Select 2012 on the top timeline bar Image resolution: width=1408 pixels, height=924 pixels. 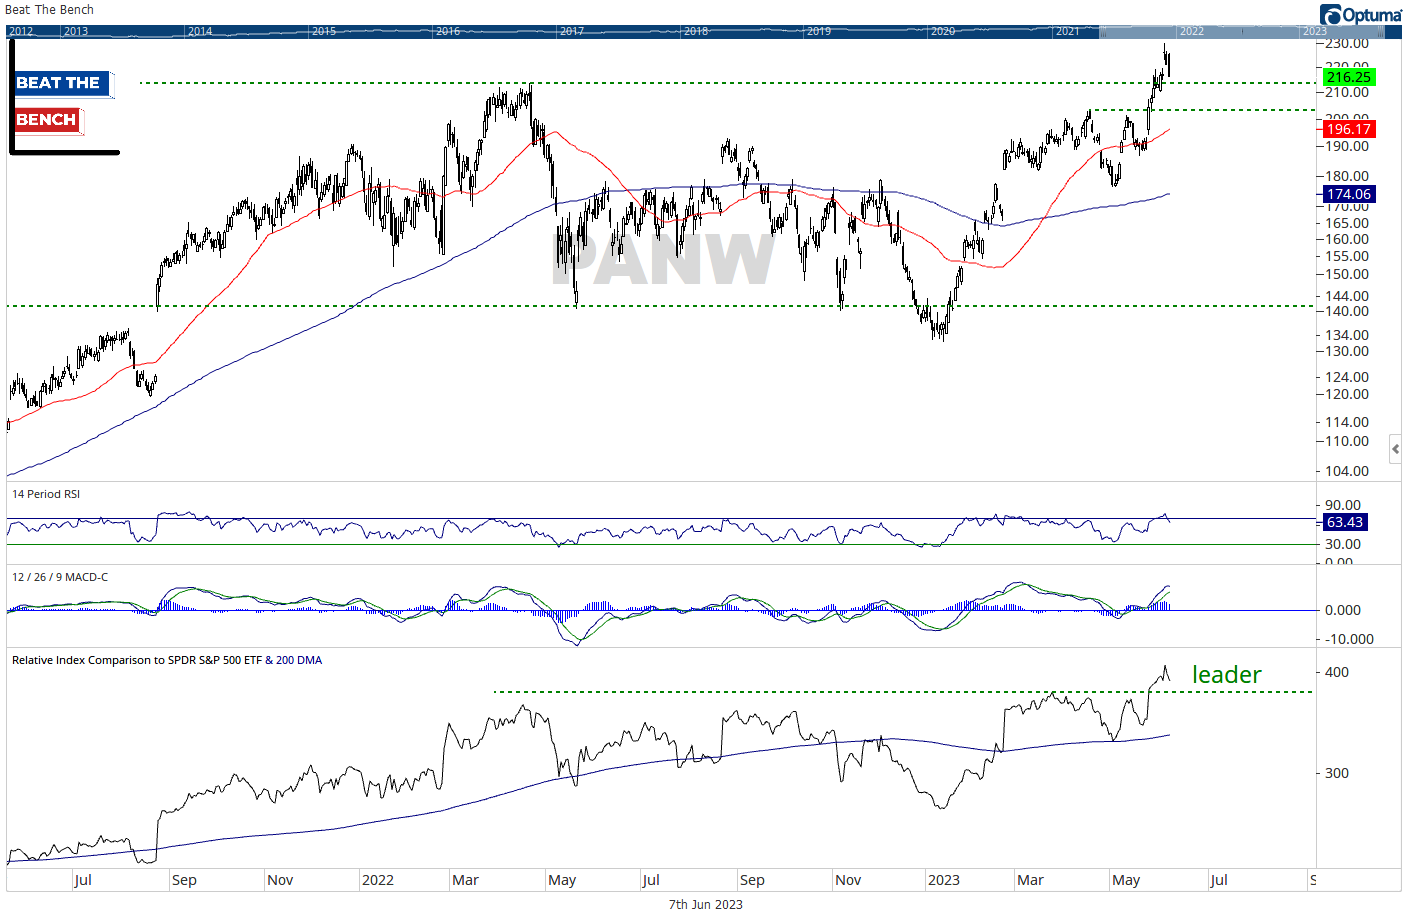pos(21,31)
